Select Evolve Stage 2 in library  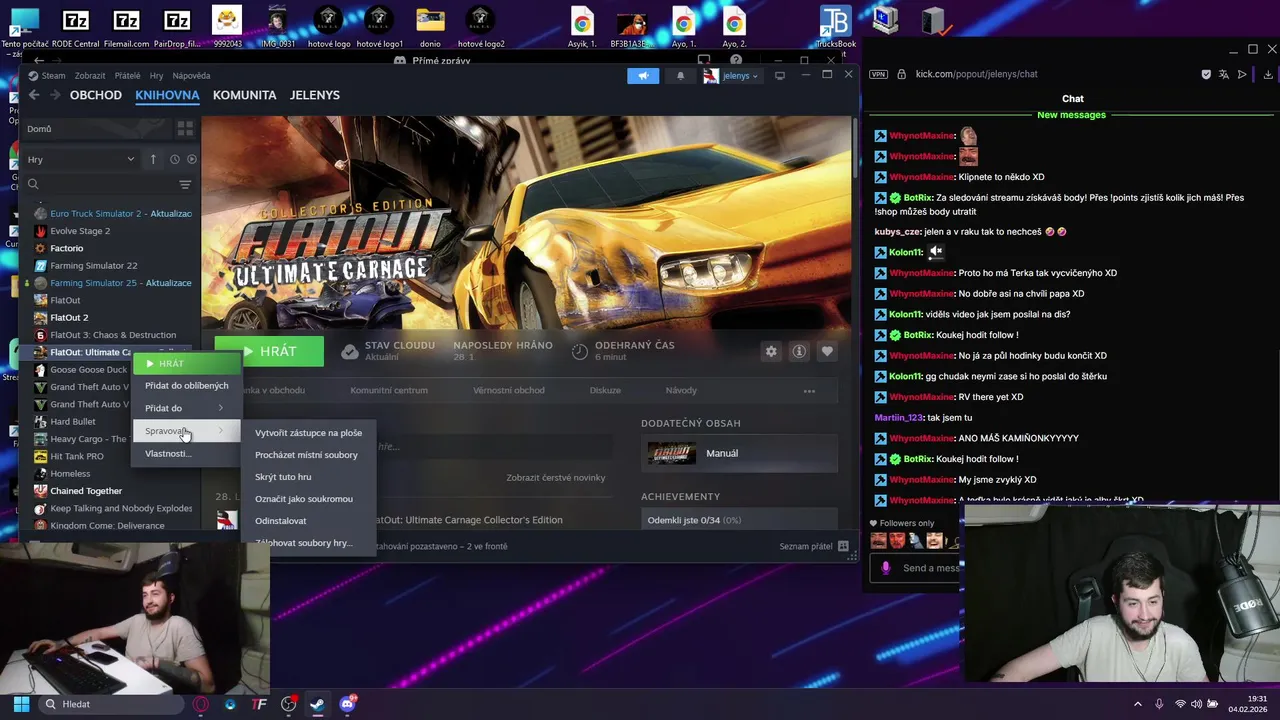[x=80, y=231]
